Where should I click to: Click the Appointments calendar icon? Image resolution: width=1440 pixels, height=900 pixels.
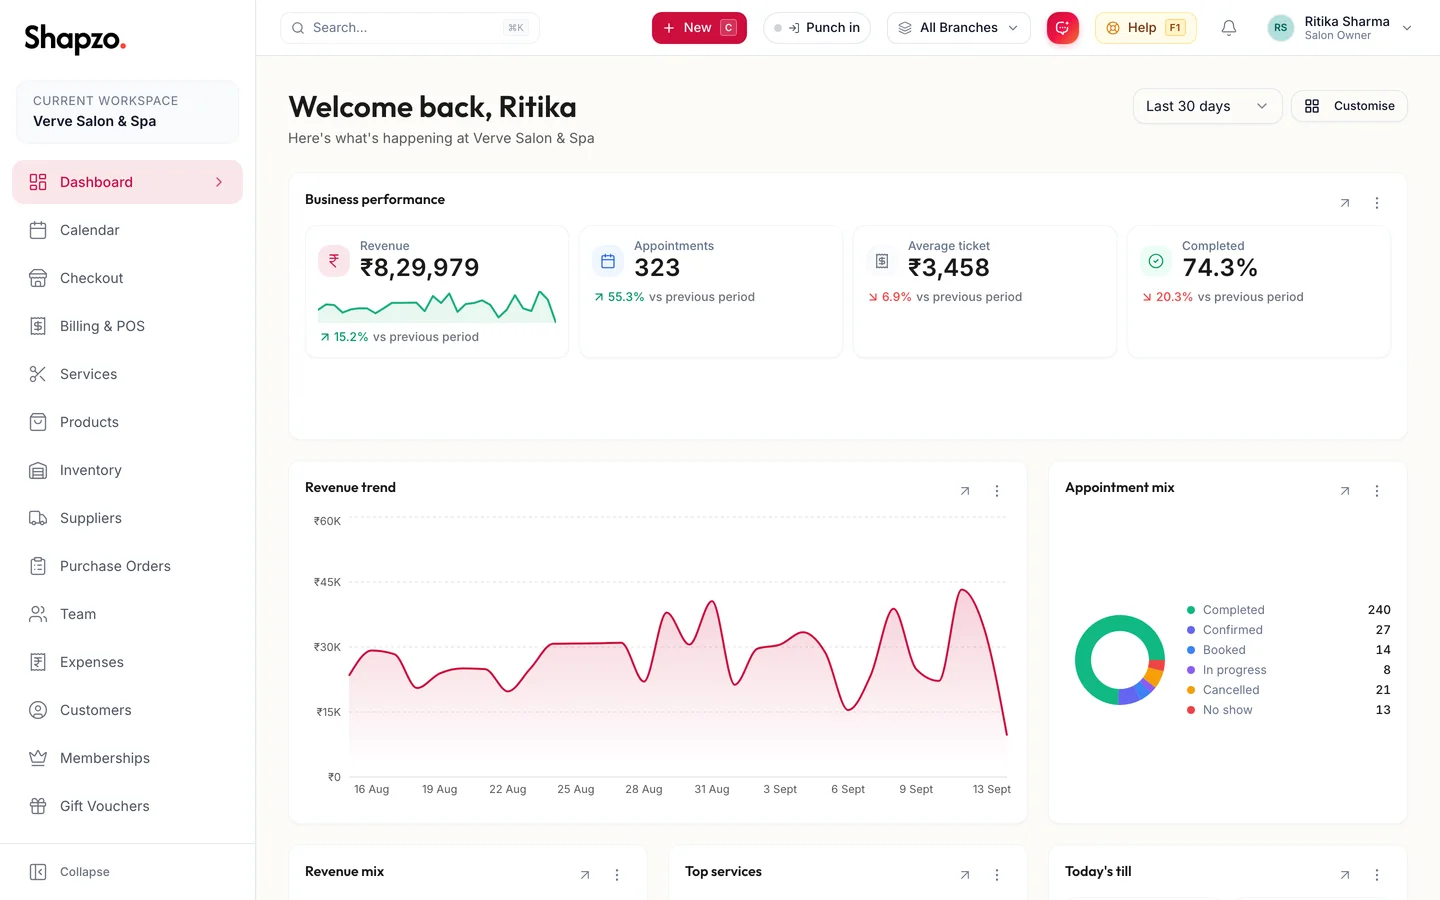pyautogui.click(x=608, y=261)
